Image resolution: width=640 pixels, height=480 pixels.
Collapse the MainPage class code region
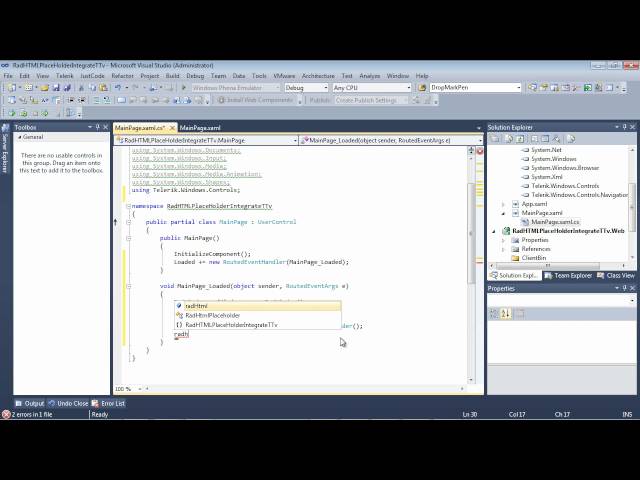pyautogui.click(x=128, y=222)
